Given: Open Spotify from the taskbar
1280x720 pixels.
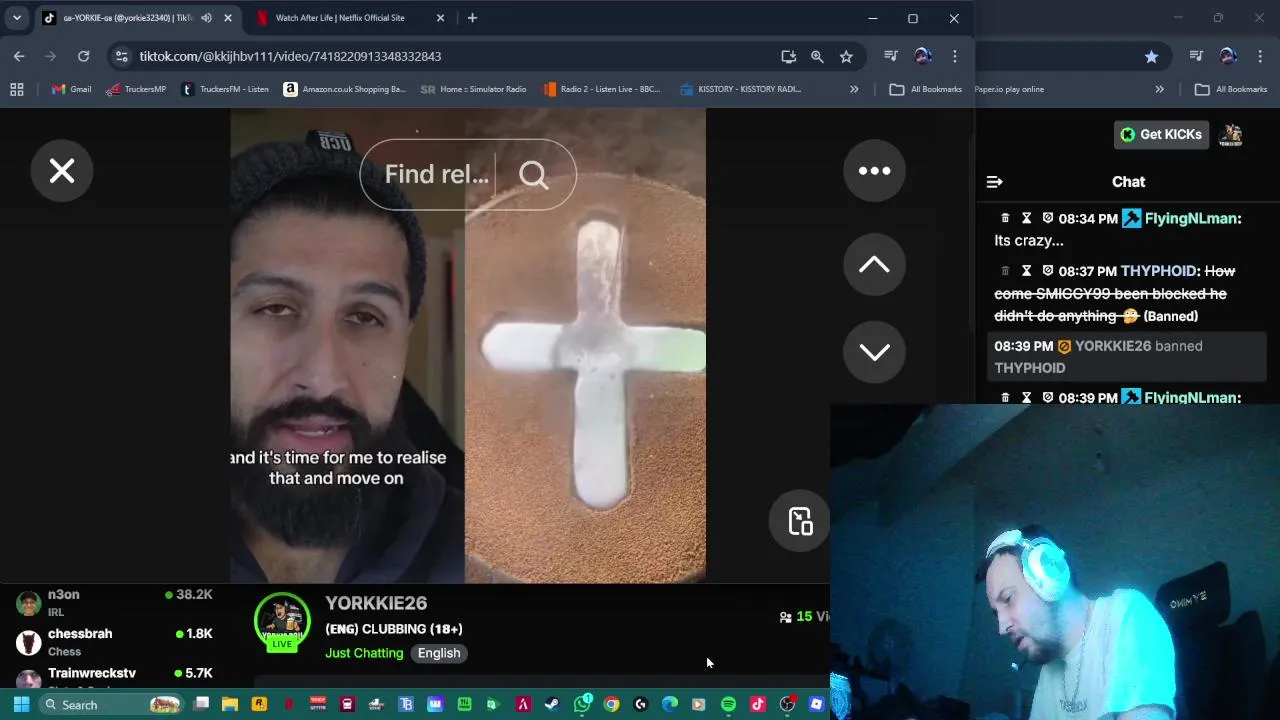Looking at the screenshot, I should 728,704.
